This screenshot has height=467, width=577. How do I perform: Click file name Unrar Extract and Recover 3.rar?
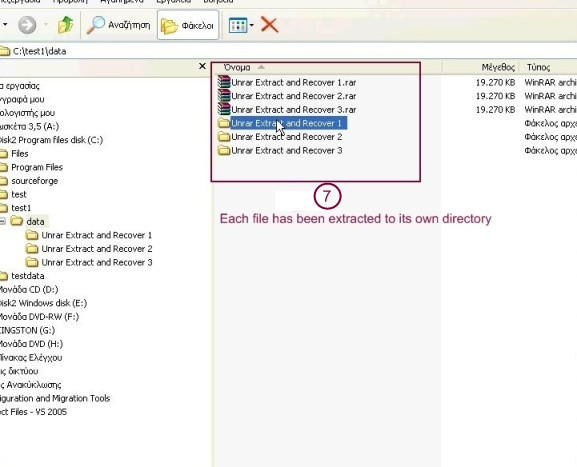click(x=294, y=110)
